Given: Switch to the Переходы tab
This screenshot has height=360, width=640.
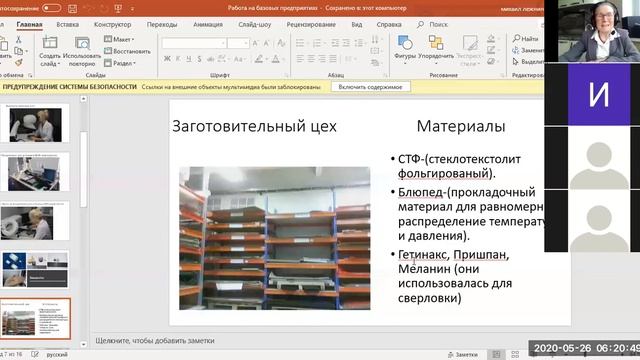Looking at the screenshot, I should point(162,24).
